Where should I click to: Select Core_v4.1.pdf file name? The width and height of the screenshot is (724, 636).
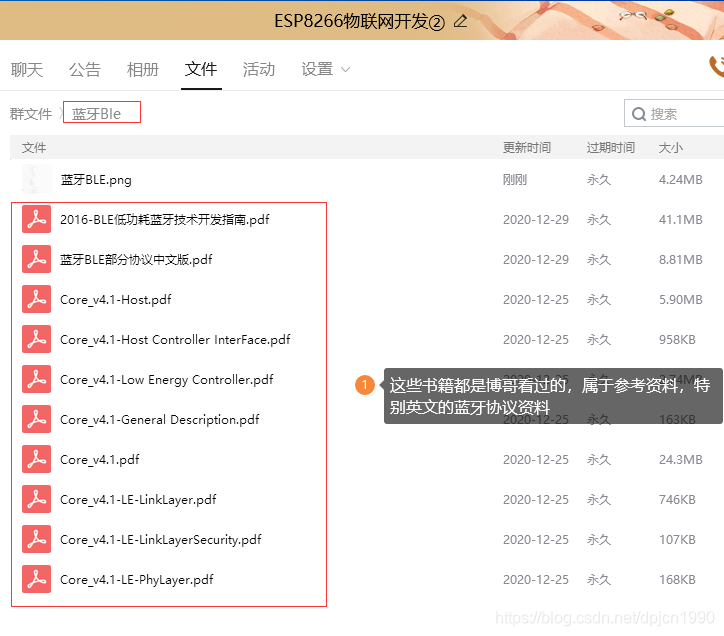pos(100,460)
